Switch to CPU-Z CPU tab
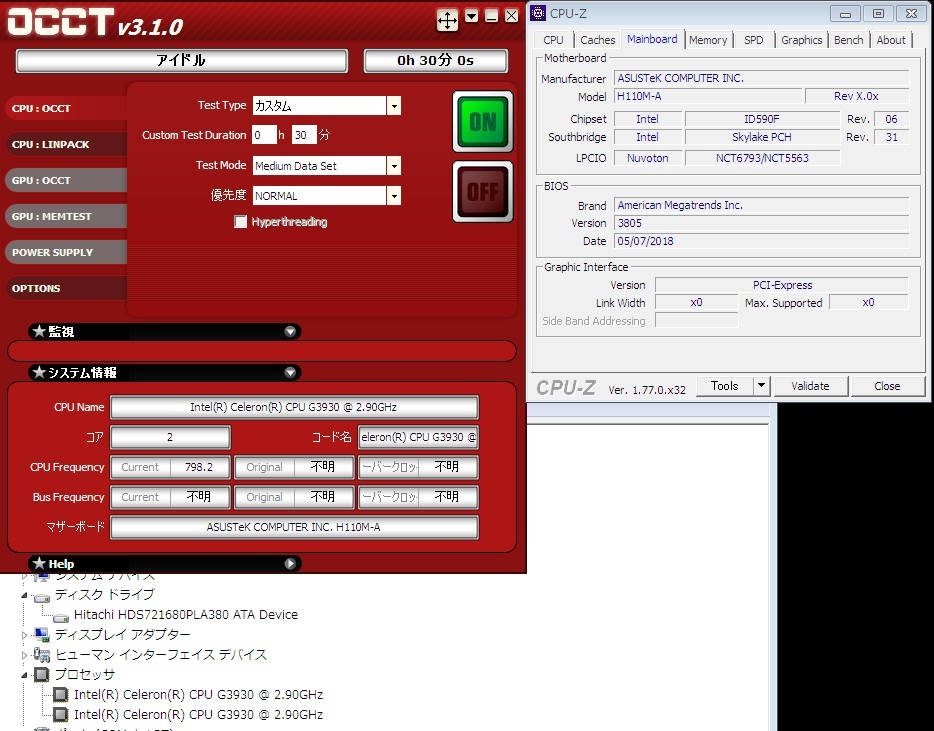This screenshot has width=934, height=731. point(553,40)
